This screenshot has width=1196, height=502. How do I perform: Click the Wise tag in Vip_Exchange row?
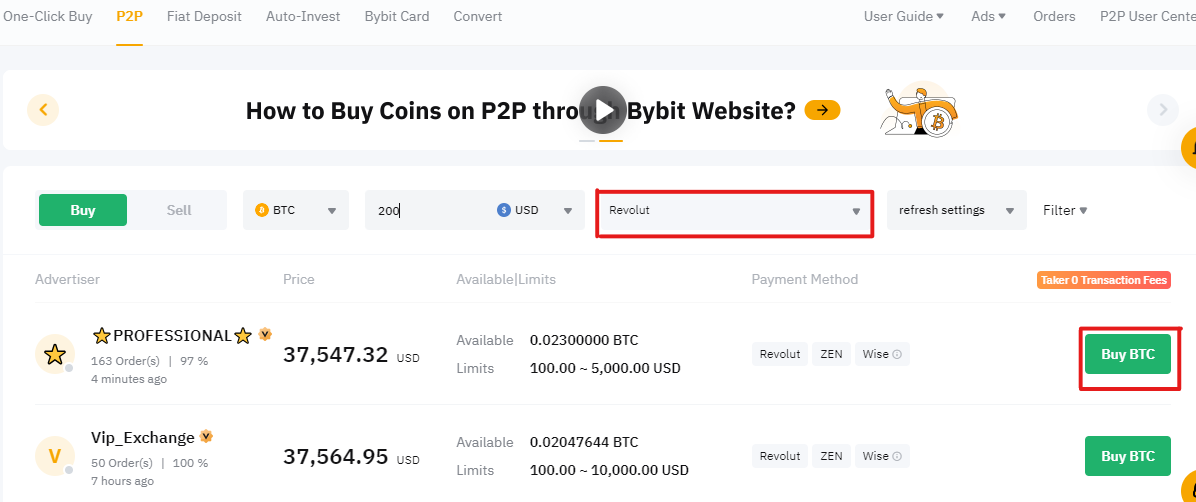[x=883, y=456]
